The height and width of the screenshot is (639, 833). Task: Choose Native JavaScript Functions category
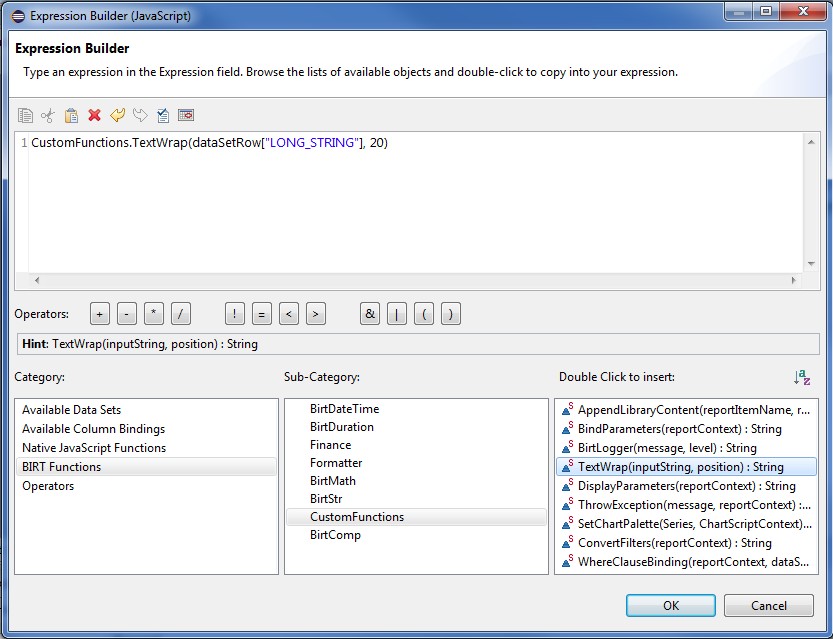point(94,448)
